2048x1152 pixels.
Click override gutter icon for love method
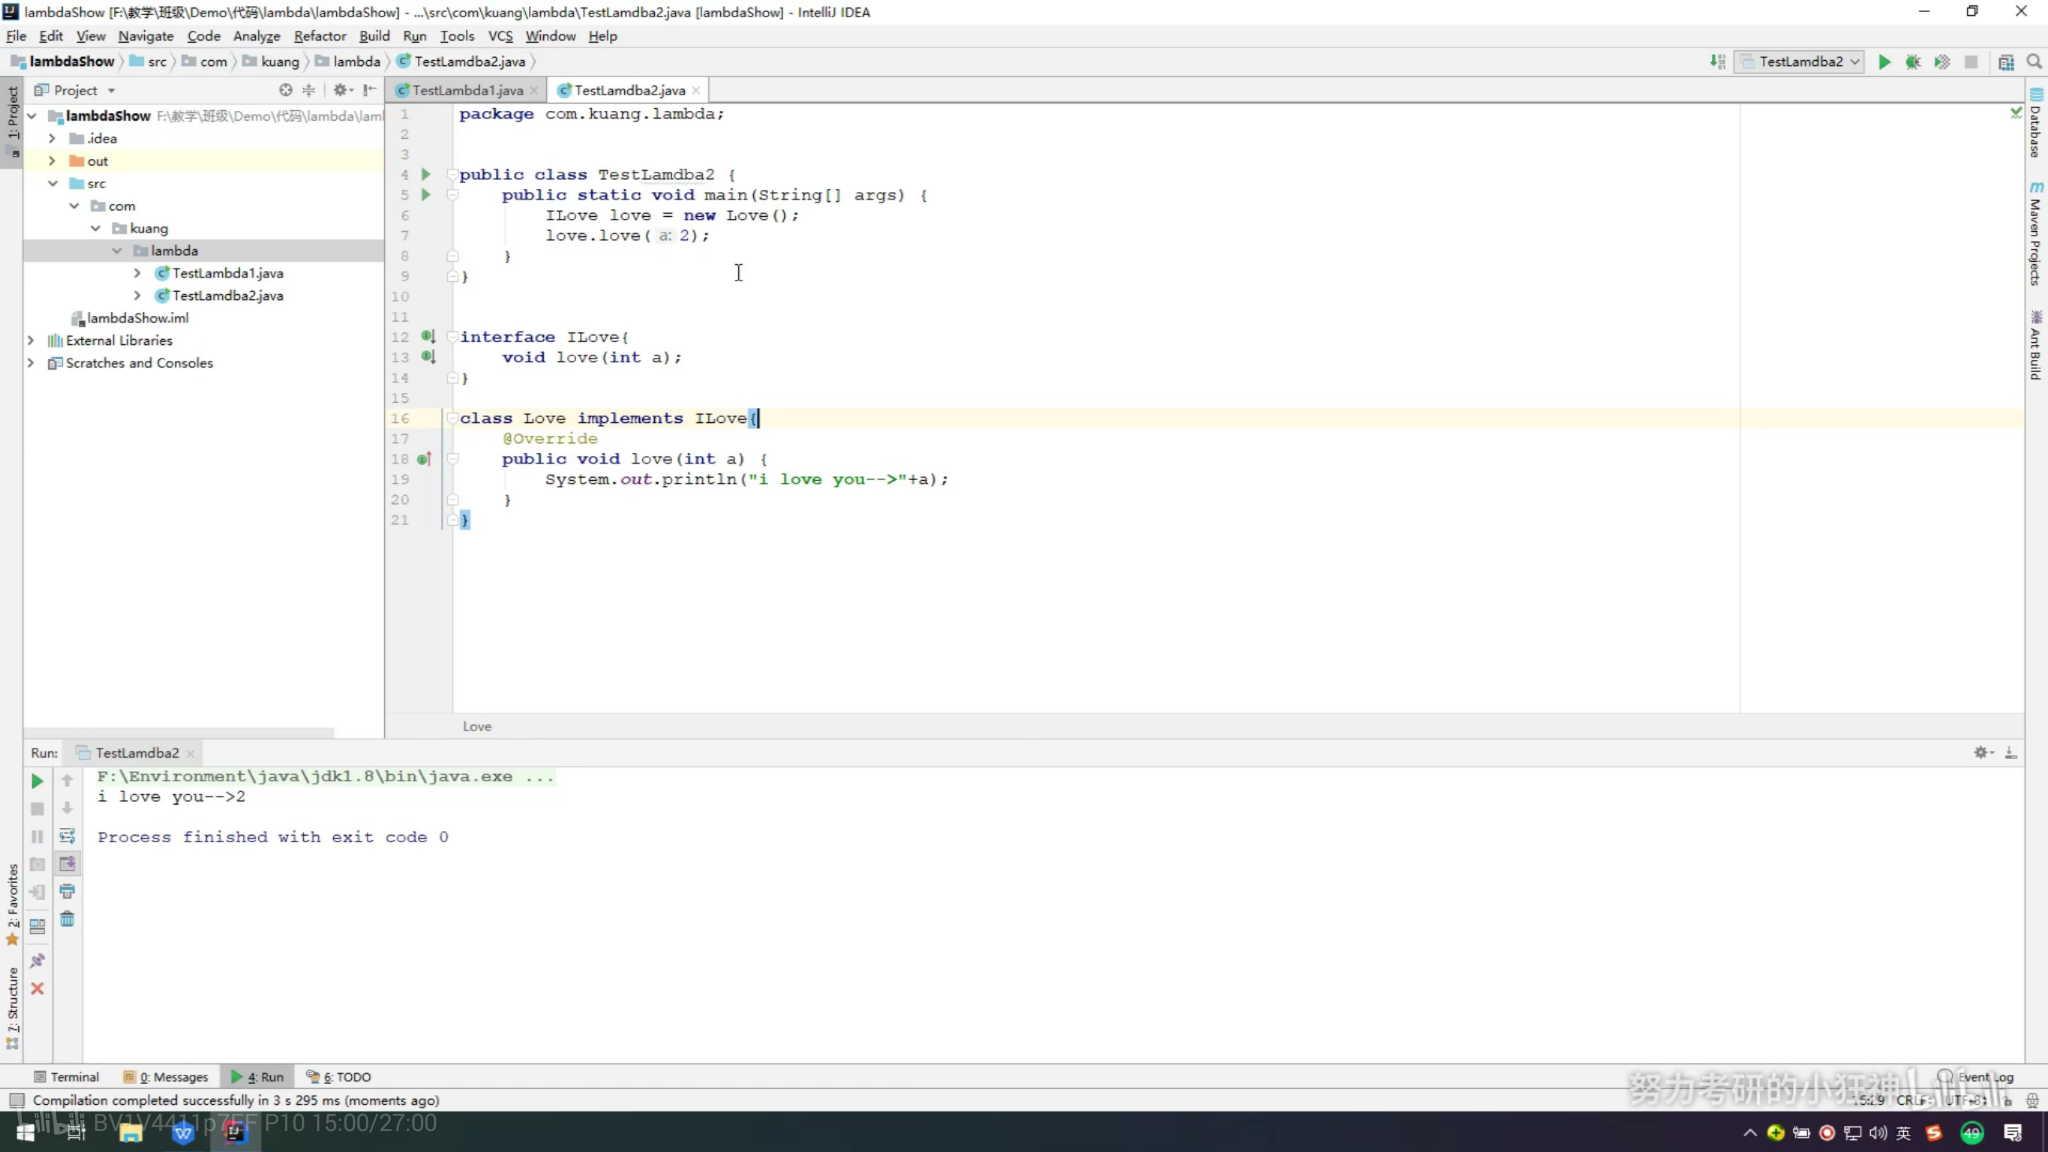point(424,459)
